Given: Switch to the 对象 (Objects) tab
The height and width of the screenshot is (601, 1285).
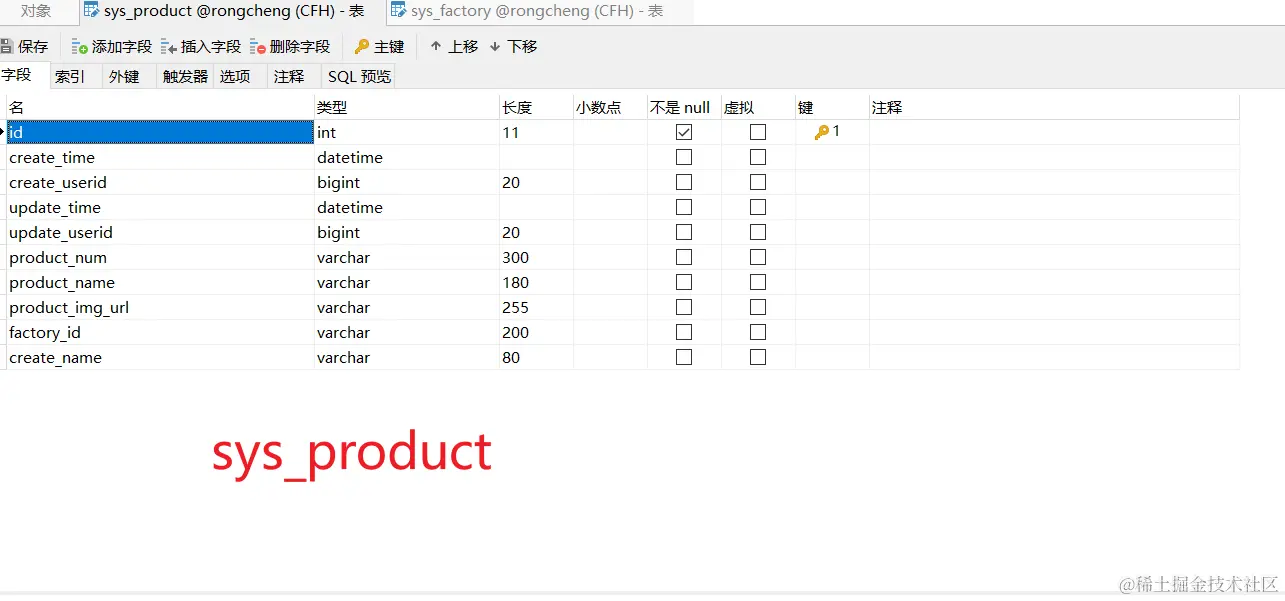Looking at the screenshot, I should [37, 12].
